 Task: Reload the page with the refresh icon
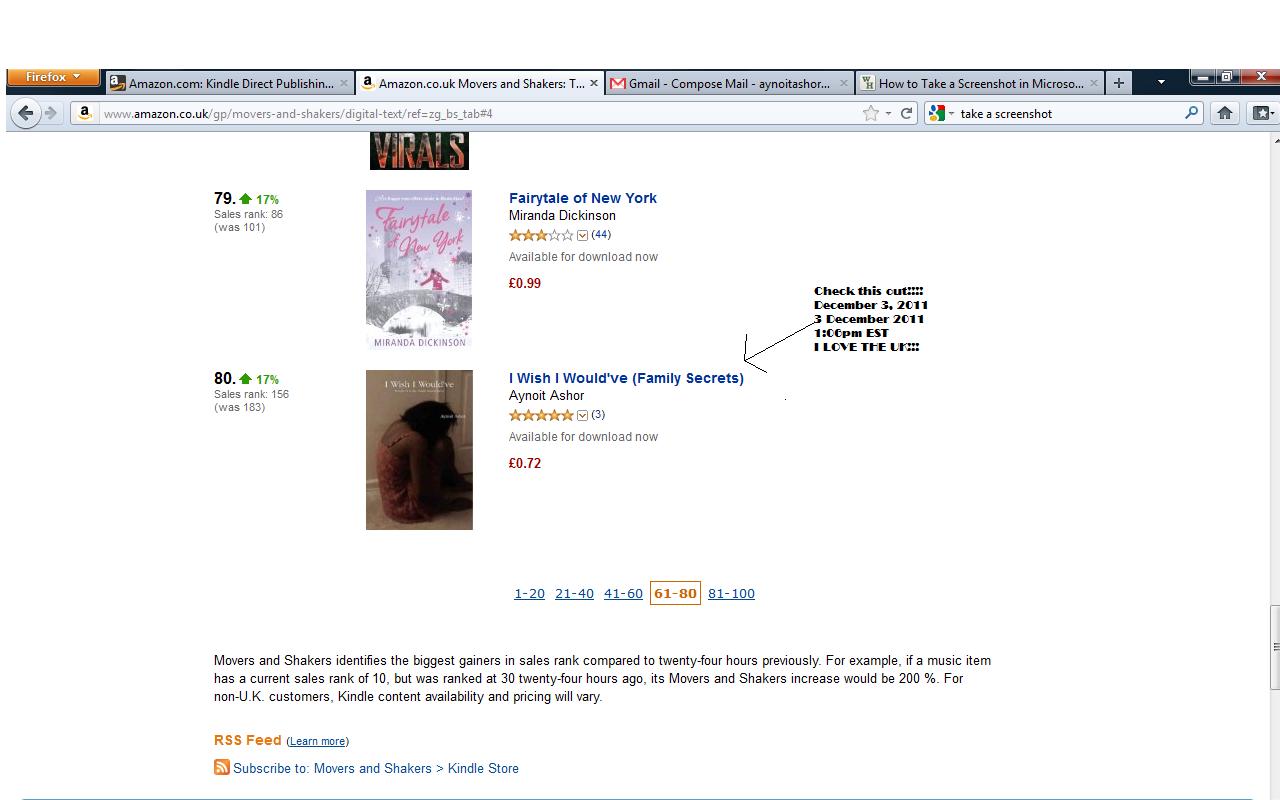tap(906, 113)
